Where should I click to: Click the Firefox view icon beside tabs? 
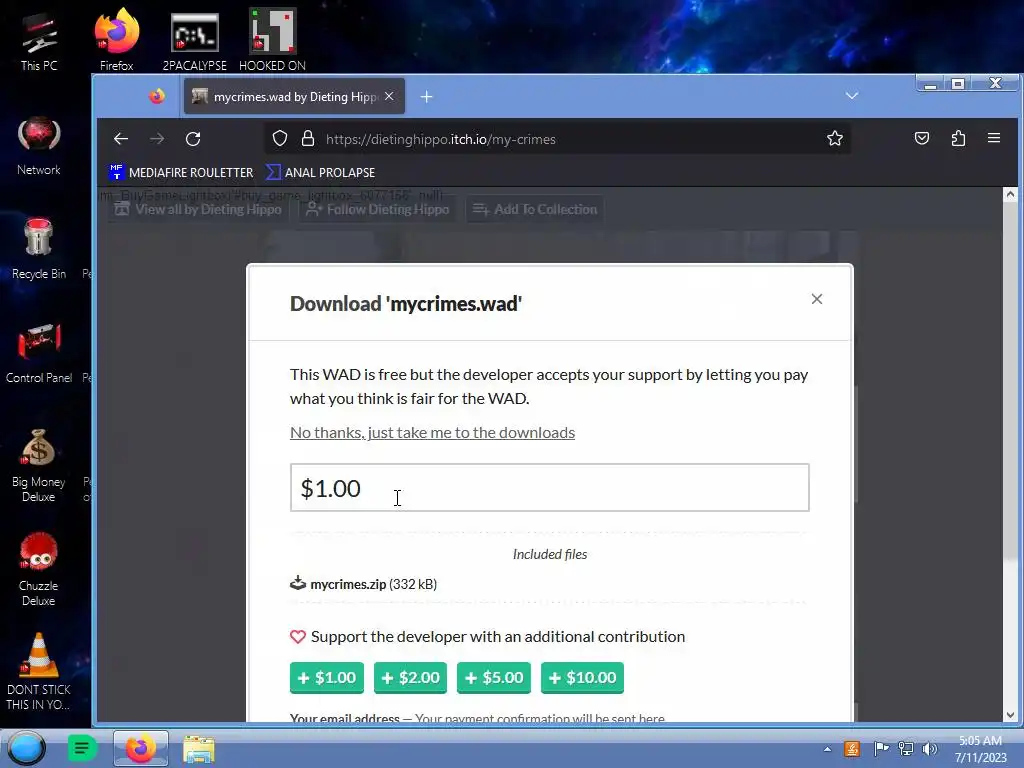pyautogui.click(x=157, y=96)
